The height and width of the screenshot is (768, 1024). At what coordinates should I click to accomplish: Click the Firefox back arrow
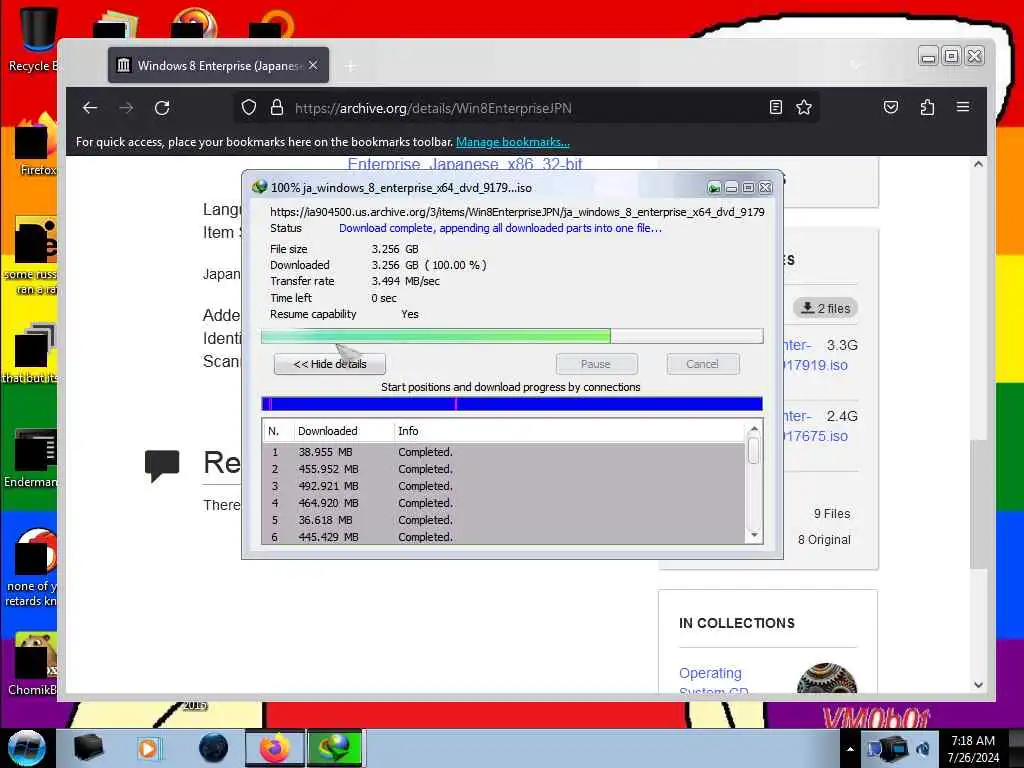[x=90, y=108]
